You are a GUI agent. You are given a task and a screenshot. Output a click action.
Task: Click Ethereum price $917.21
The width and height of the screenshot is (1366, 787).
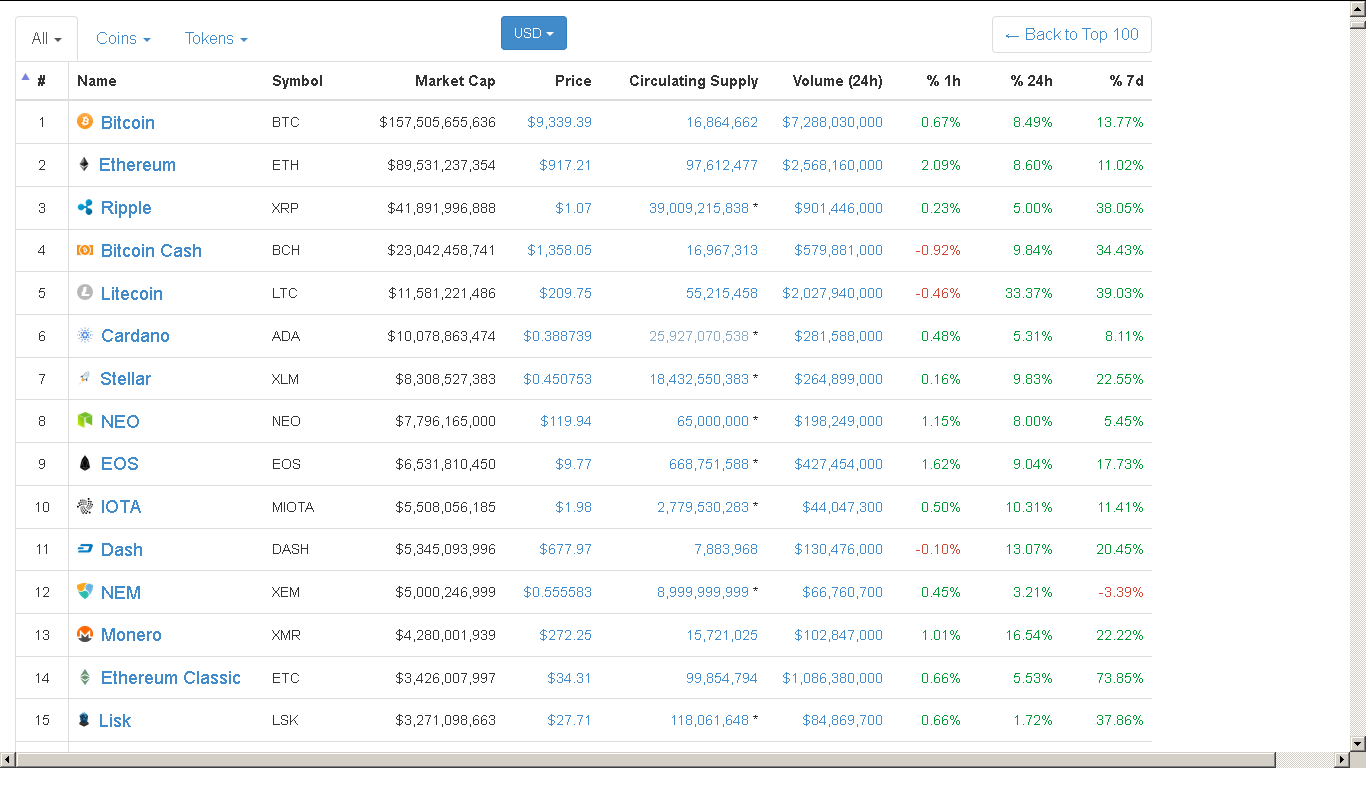click(565, 165)
